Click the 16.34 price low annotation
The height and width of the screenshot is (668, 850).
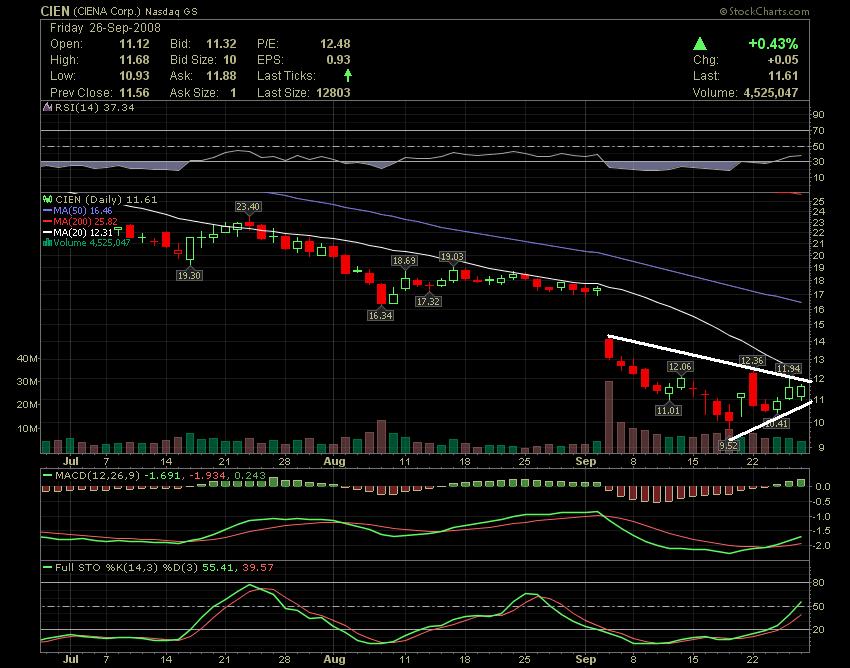380,315
